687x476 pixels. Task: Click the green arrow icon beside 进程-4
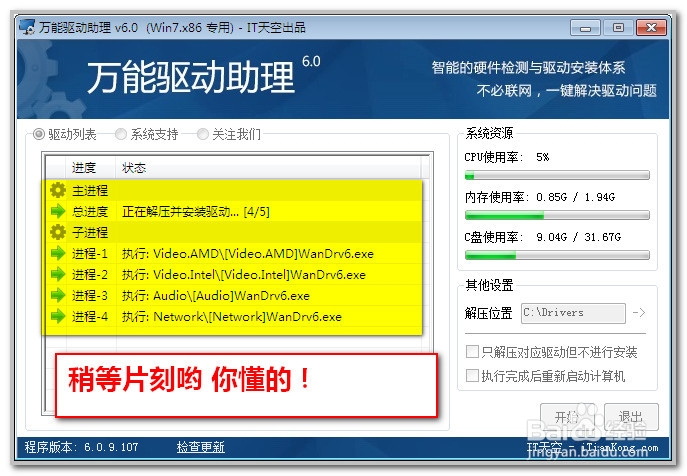(57, 316)
